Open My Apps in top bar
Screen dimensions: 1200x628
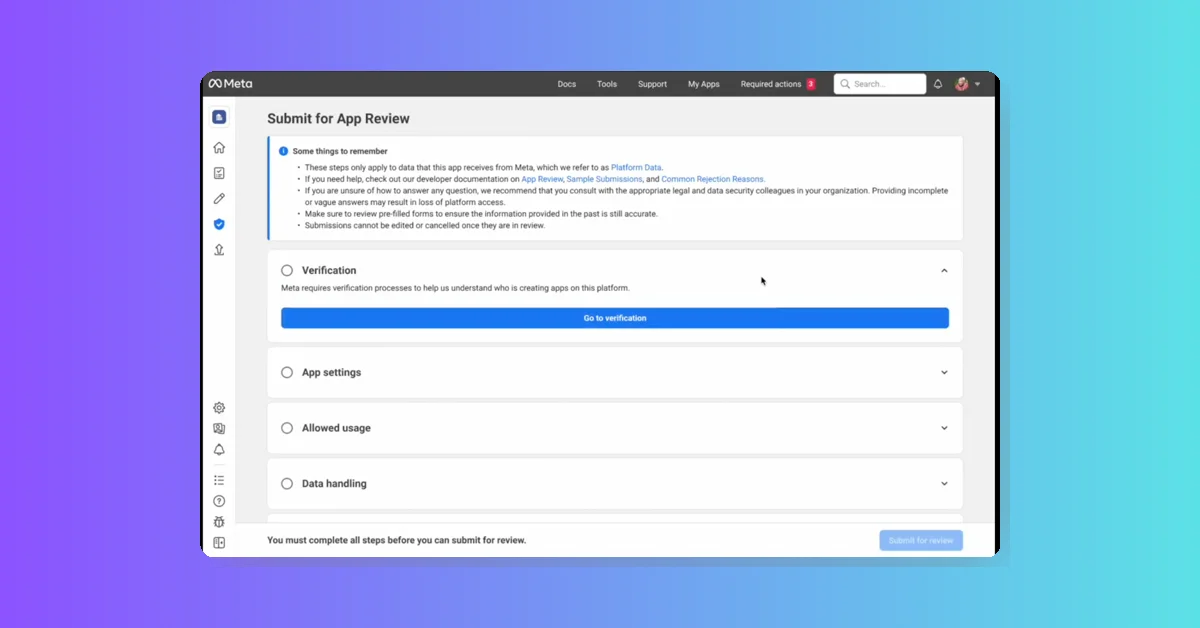704,84
